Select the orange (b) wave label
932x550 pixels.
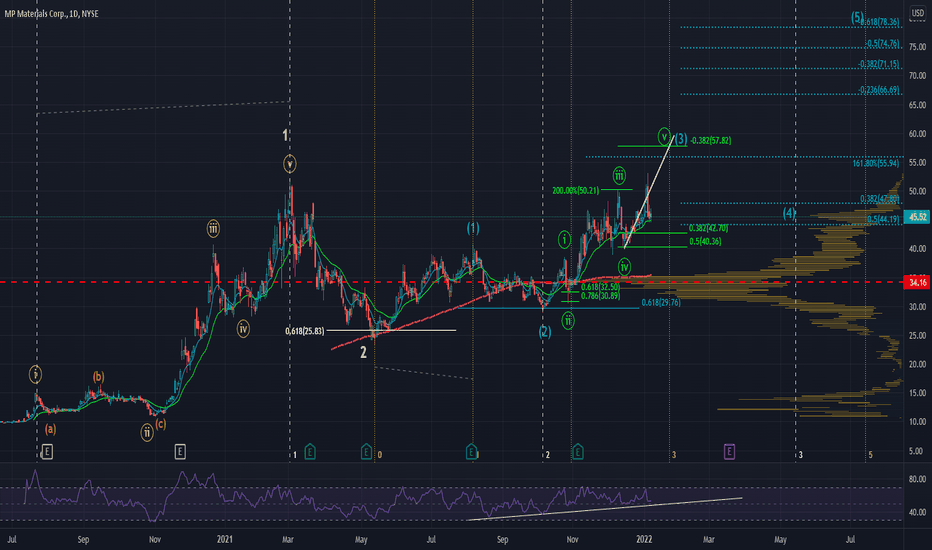coord(98,376)
